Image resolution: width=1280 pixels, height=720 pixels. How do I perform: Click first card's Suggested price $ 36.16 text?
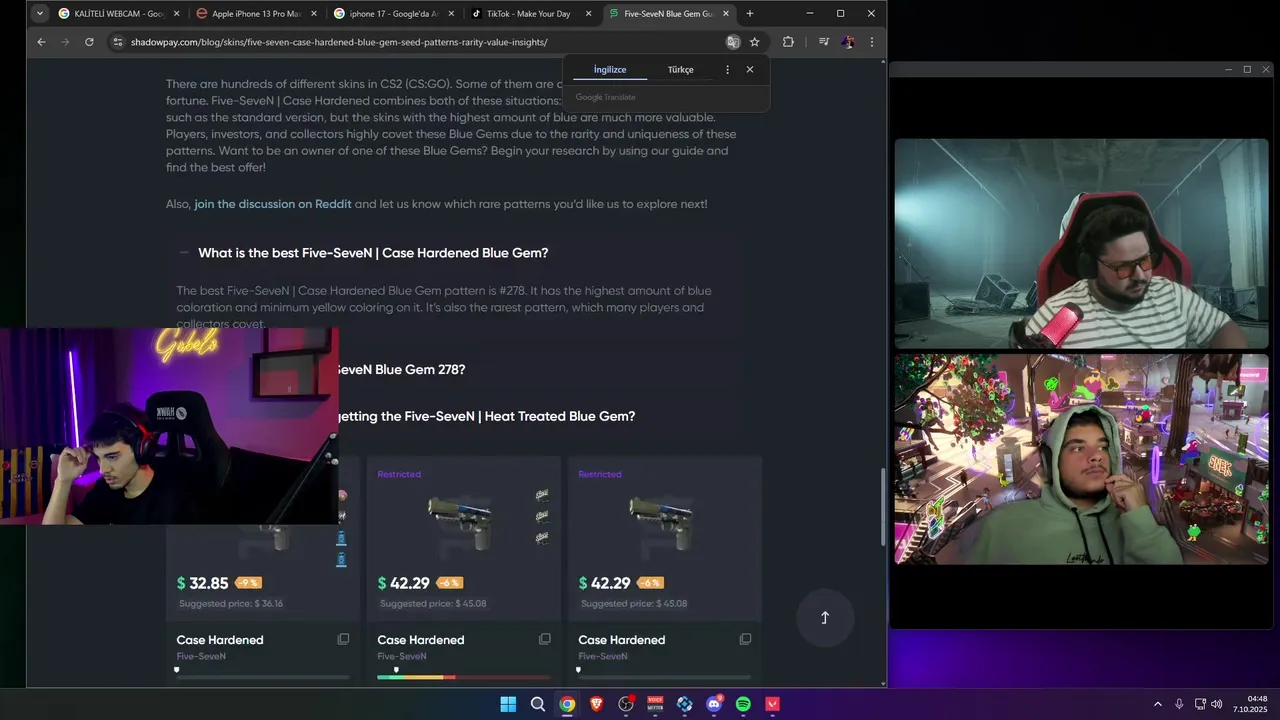coord(231,604)
